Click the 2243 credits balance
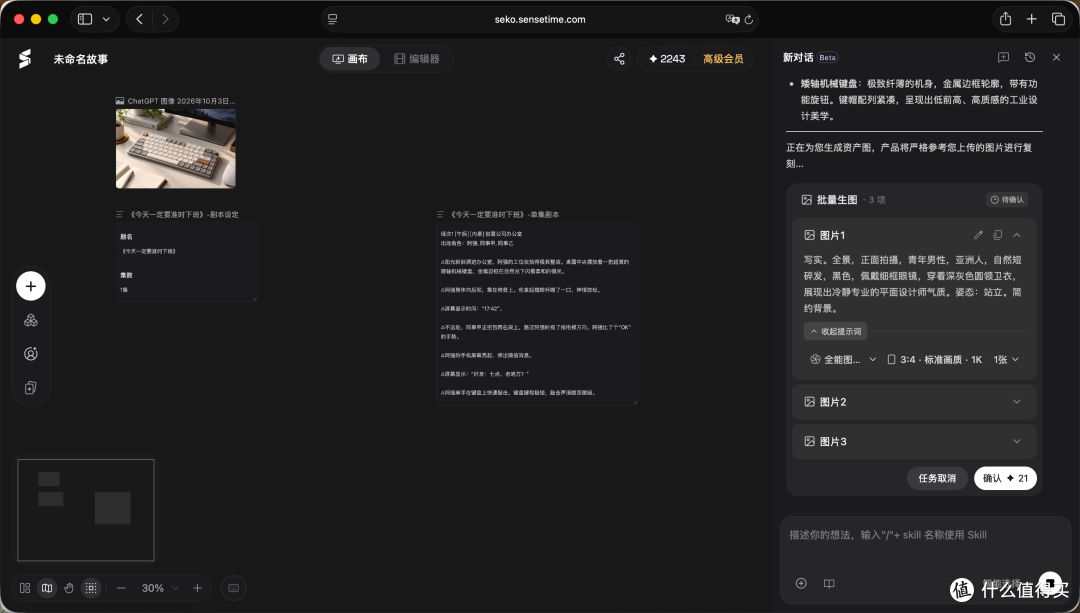 [x=667, y=59]
